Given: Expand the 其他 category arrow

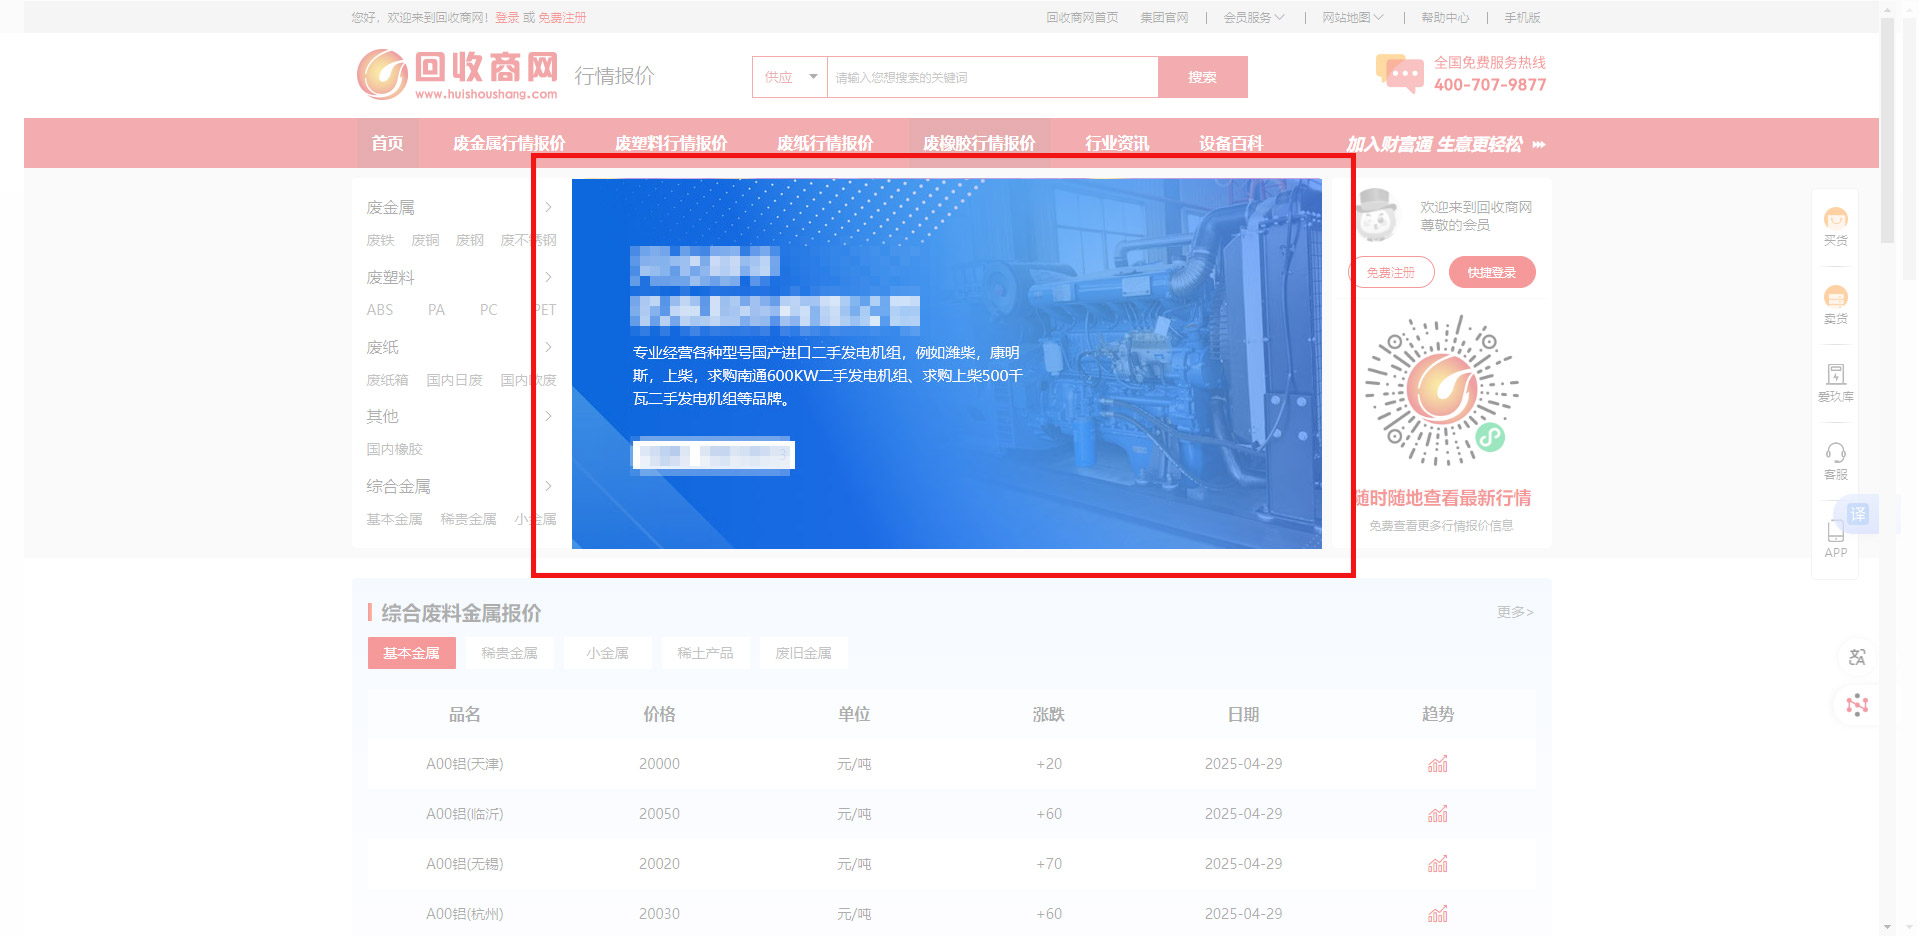Looking at the screenshot, I should [548, 416].
